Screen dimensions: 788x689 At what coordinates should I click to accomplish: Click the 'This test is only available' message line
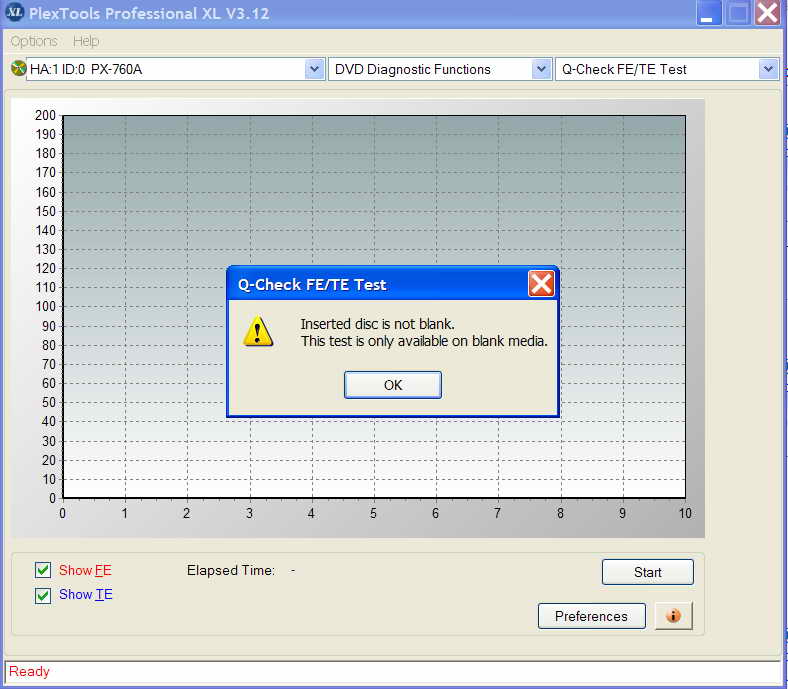coord(424,341)
